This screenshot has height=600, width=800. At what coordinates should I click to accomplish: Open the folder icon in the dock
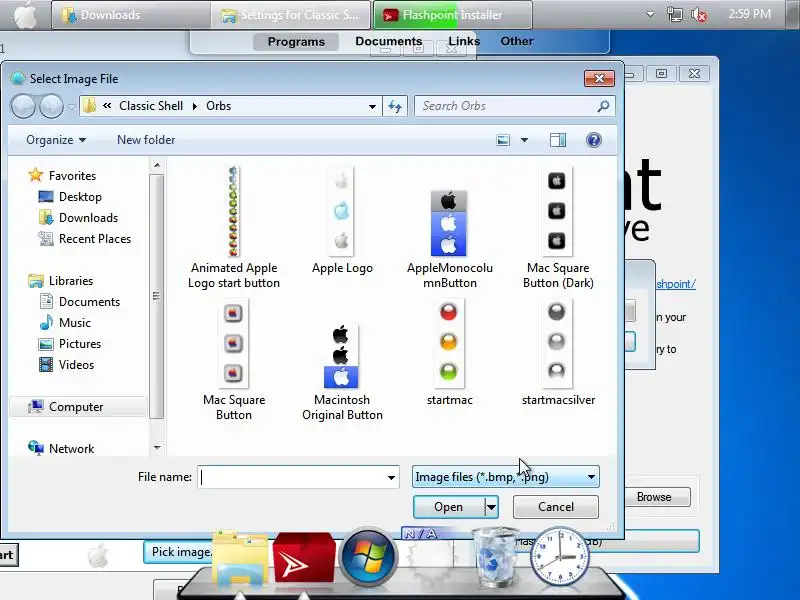coord(240,560)
